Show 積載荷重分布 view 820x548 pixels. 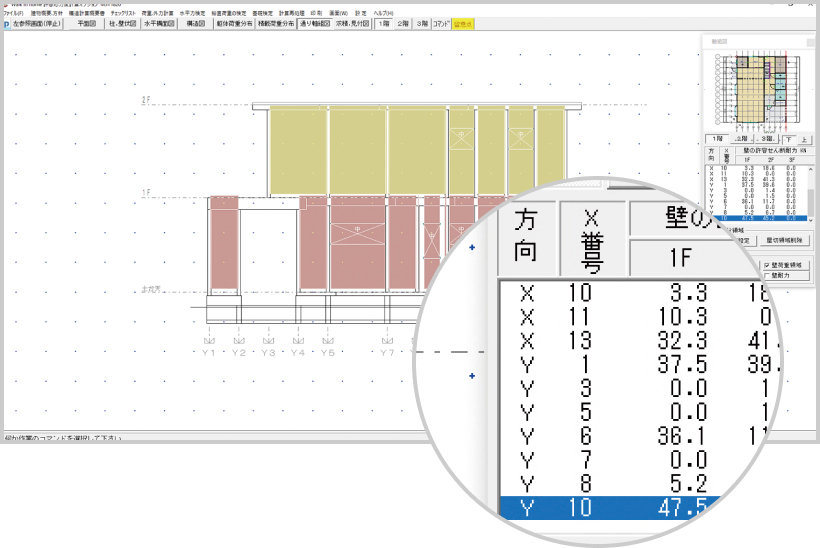coord(276,24)
